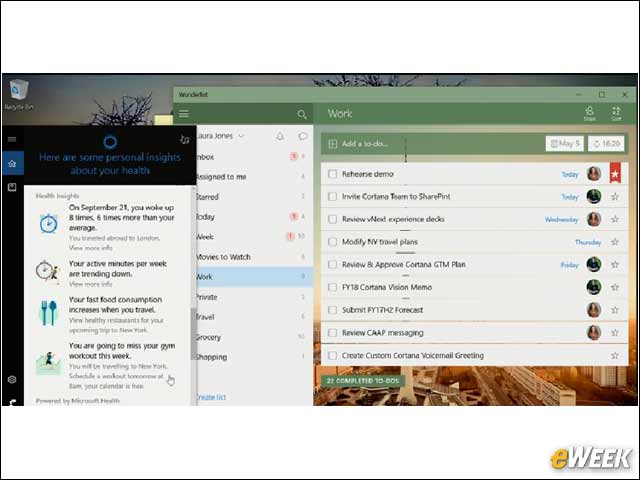This screenshot has height=480, width=640.
Task: Expand the Laura Jones account dropdown
Action: click(241, 136)
